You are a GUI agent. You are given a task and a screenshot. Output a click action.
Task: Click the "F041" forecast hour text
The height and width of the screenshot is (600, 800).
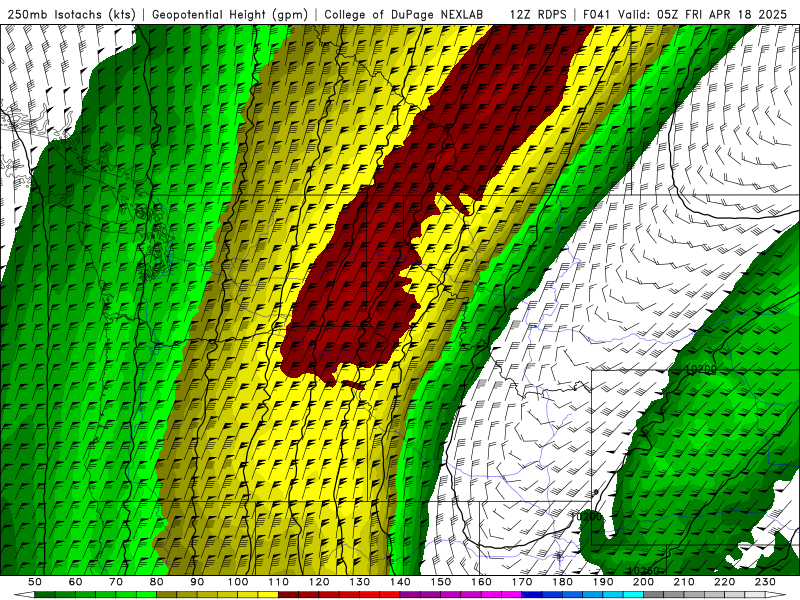pos(597,14)
